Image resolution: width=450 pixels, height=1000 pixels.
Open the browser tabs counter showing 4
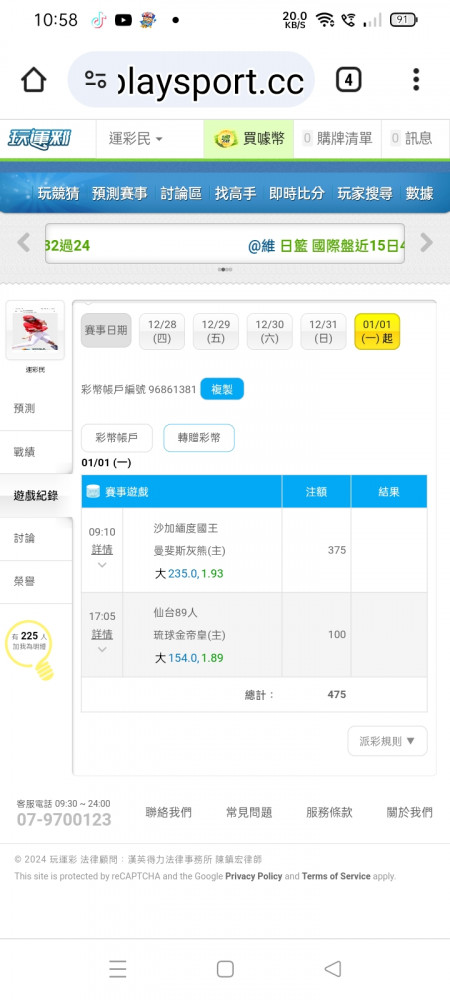coord(348,80)
